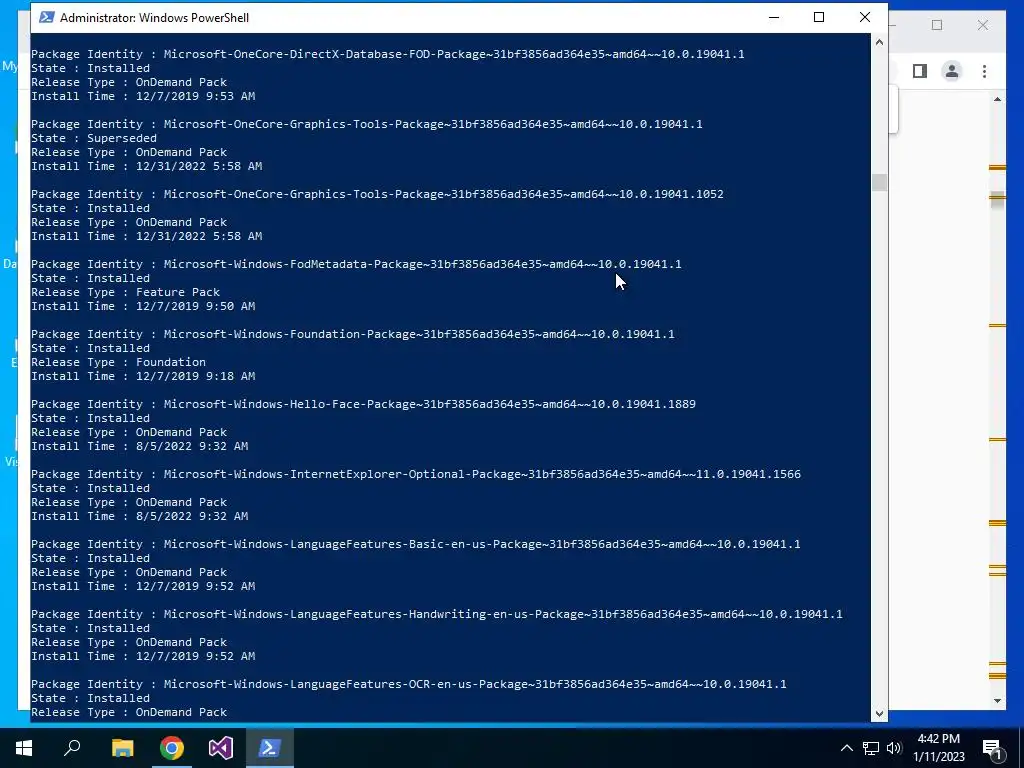
Task: Click the LanguageFeatures-OCR-en-us package line
Action: (x=409, y=684)
